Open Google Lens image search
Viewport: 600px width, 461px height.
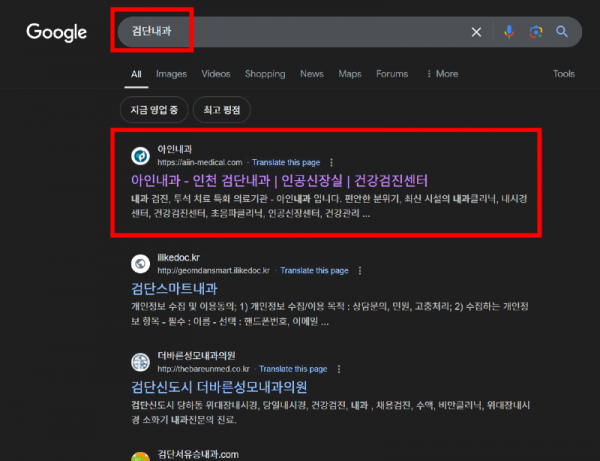[x=536, y=32]
